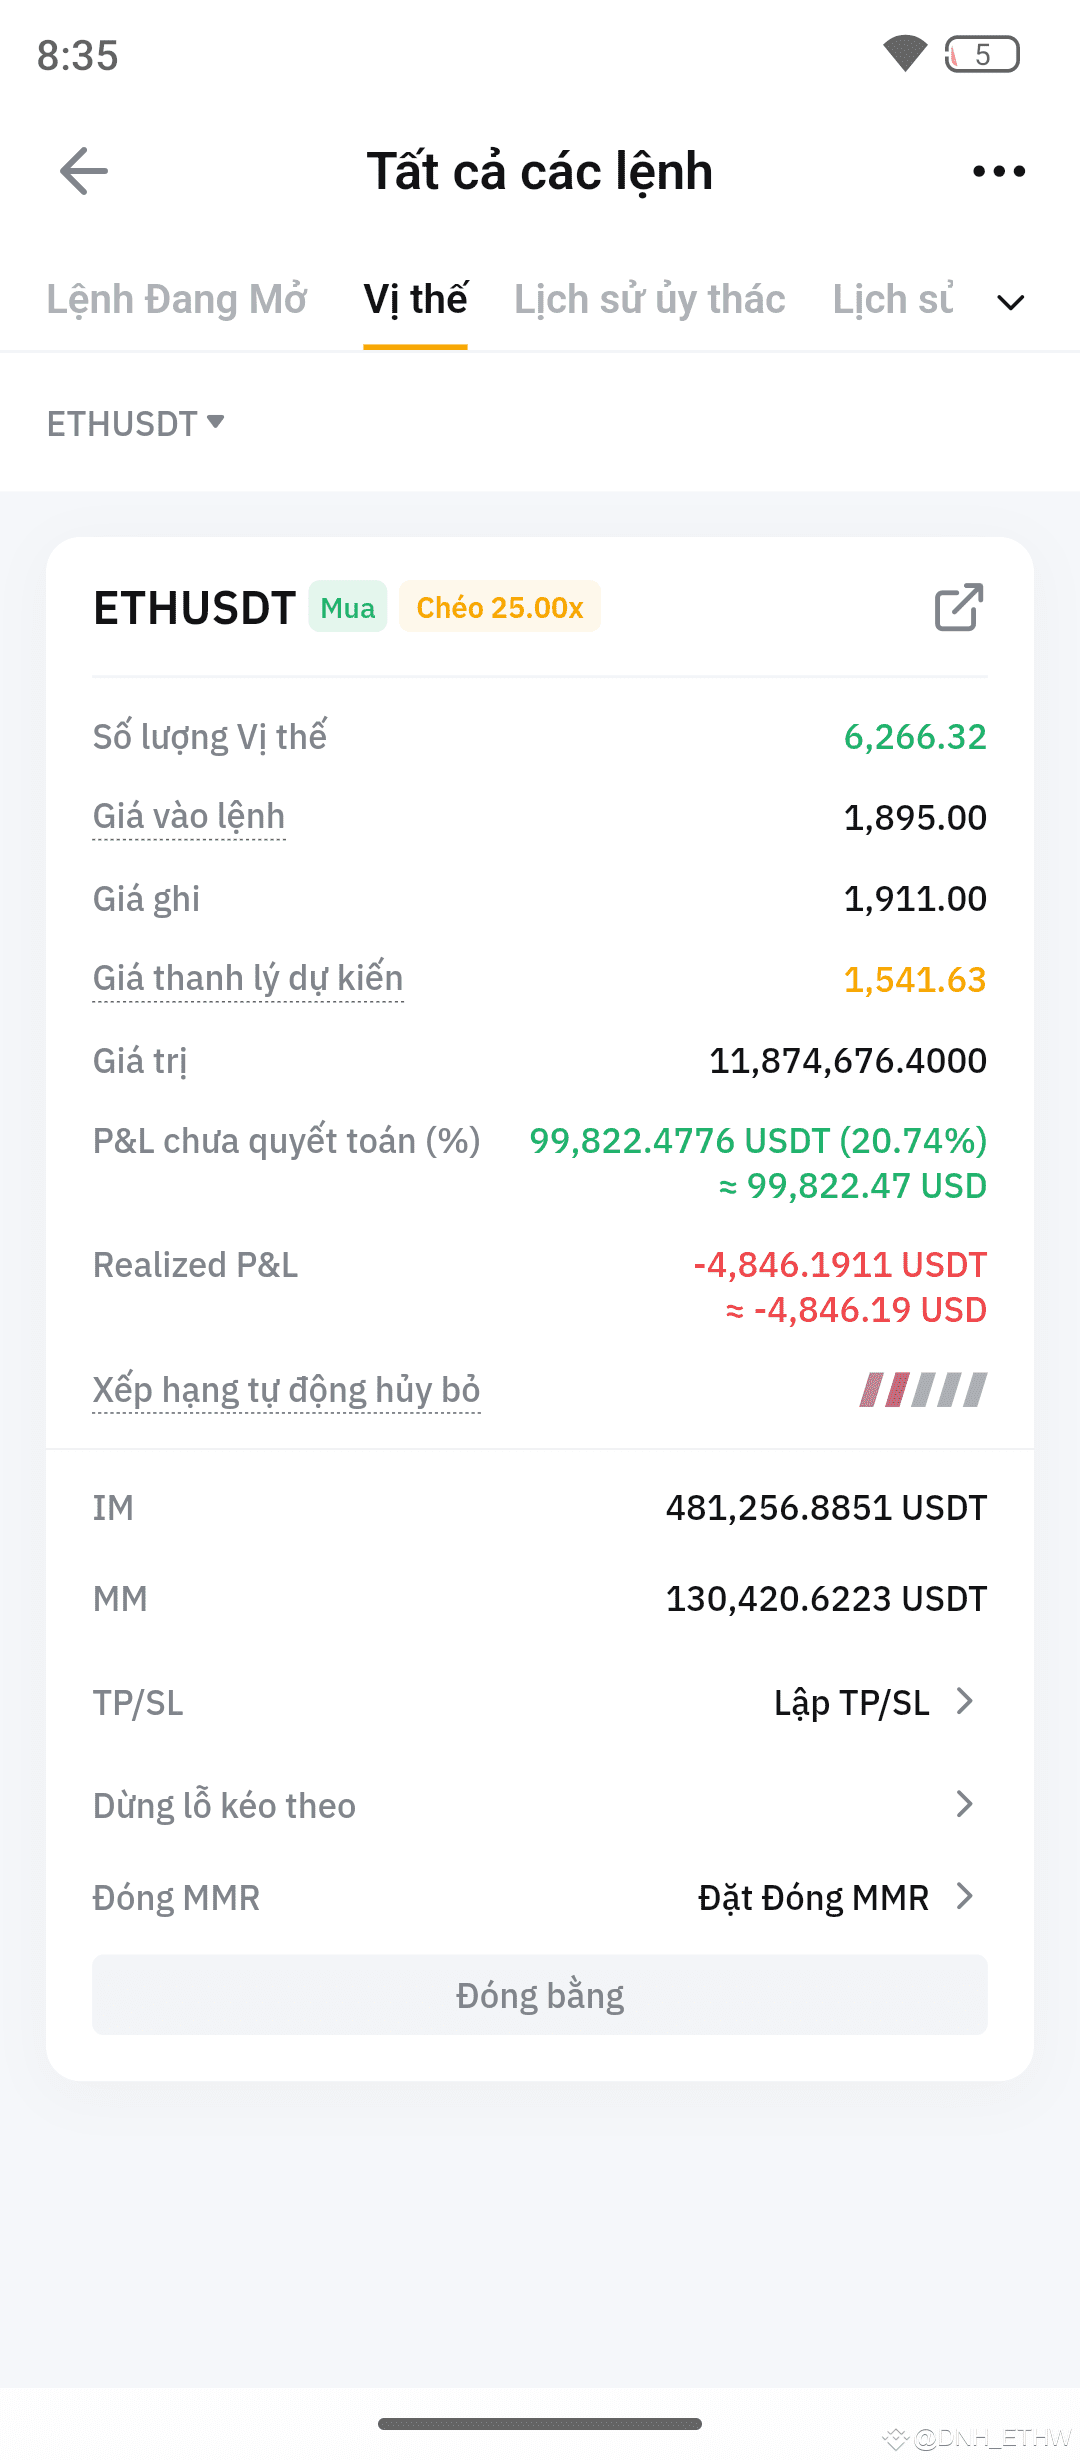Open the three-dot more options menu
Image resolution: width=1080 pixels, height=2460 pixels.
point(999,171)
